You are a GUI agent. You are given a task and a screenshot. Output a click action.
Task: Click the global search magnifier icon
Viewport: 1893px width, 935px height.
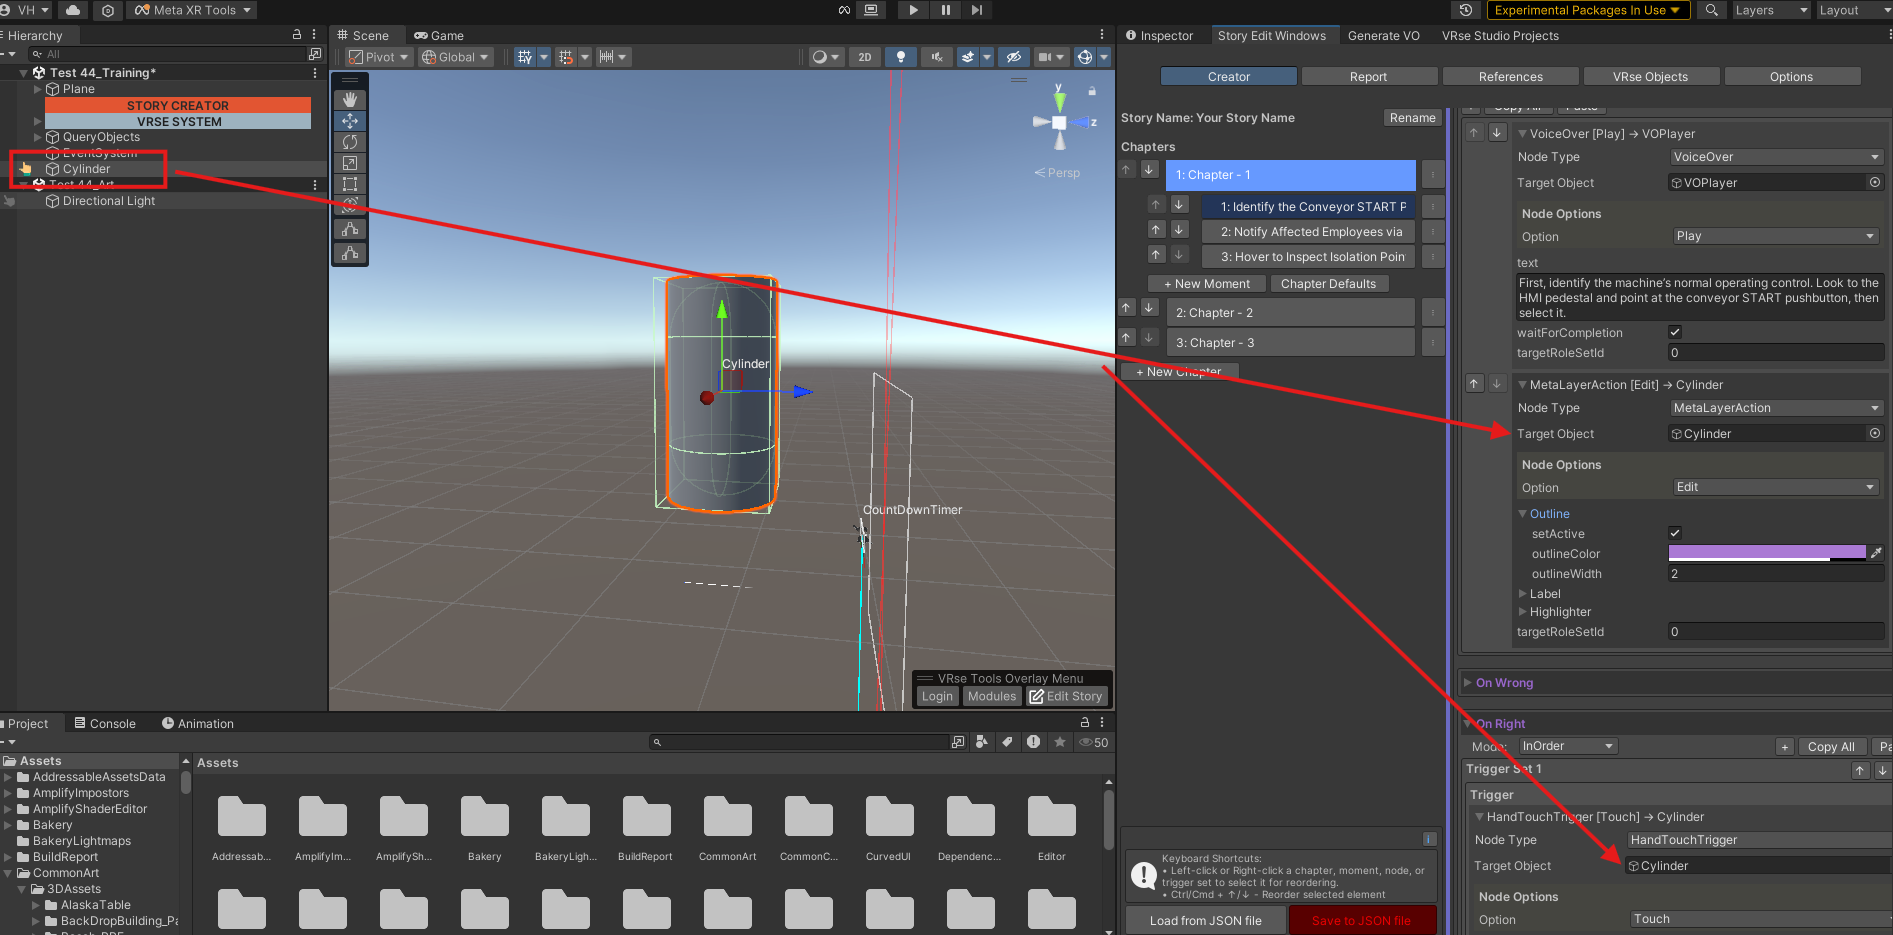(x=1712, y=10)
